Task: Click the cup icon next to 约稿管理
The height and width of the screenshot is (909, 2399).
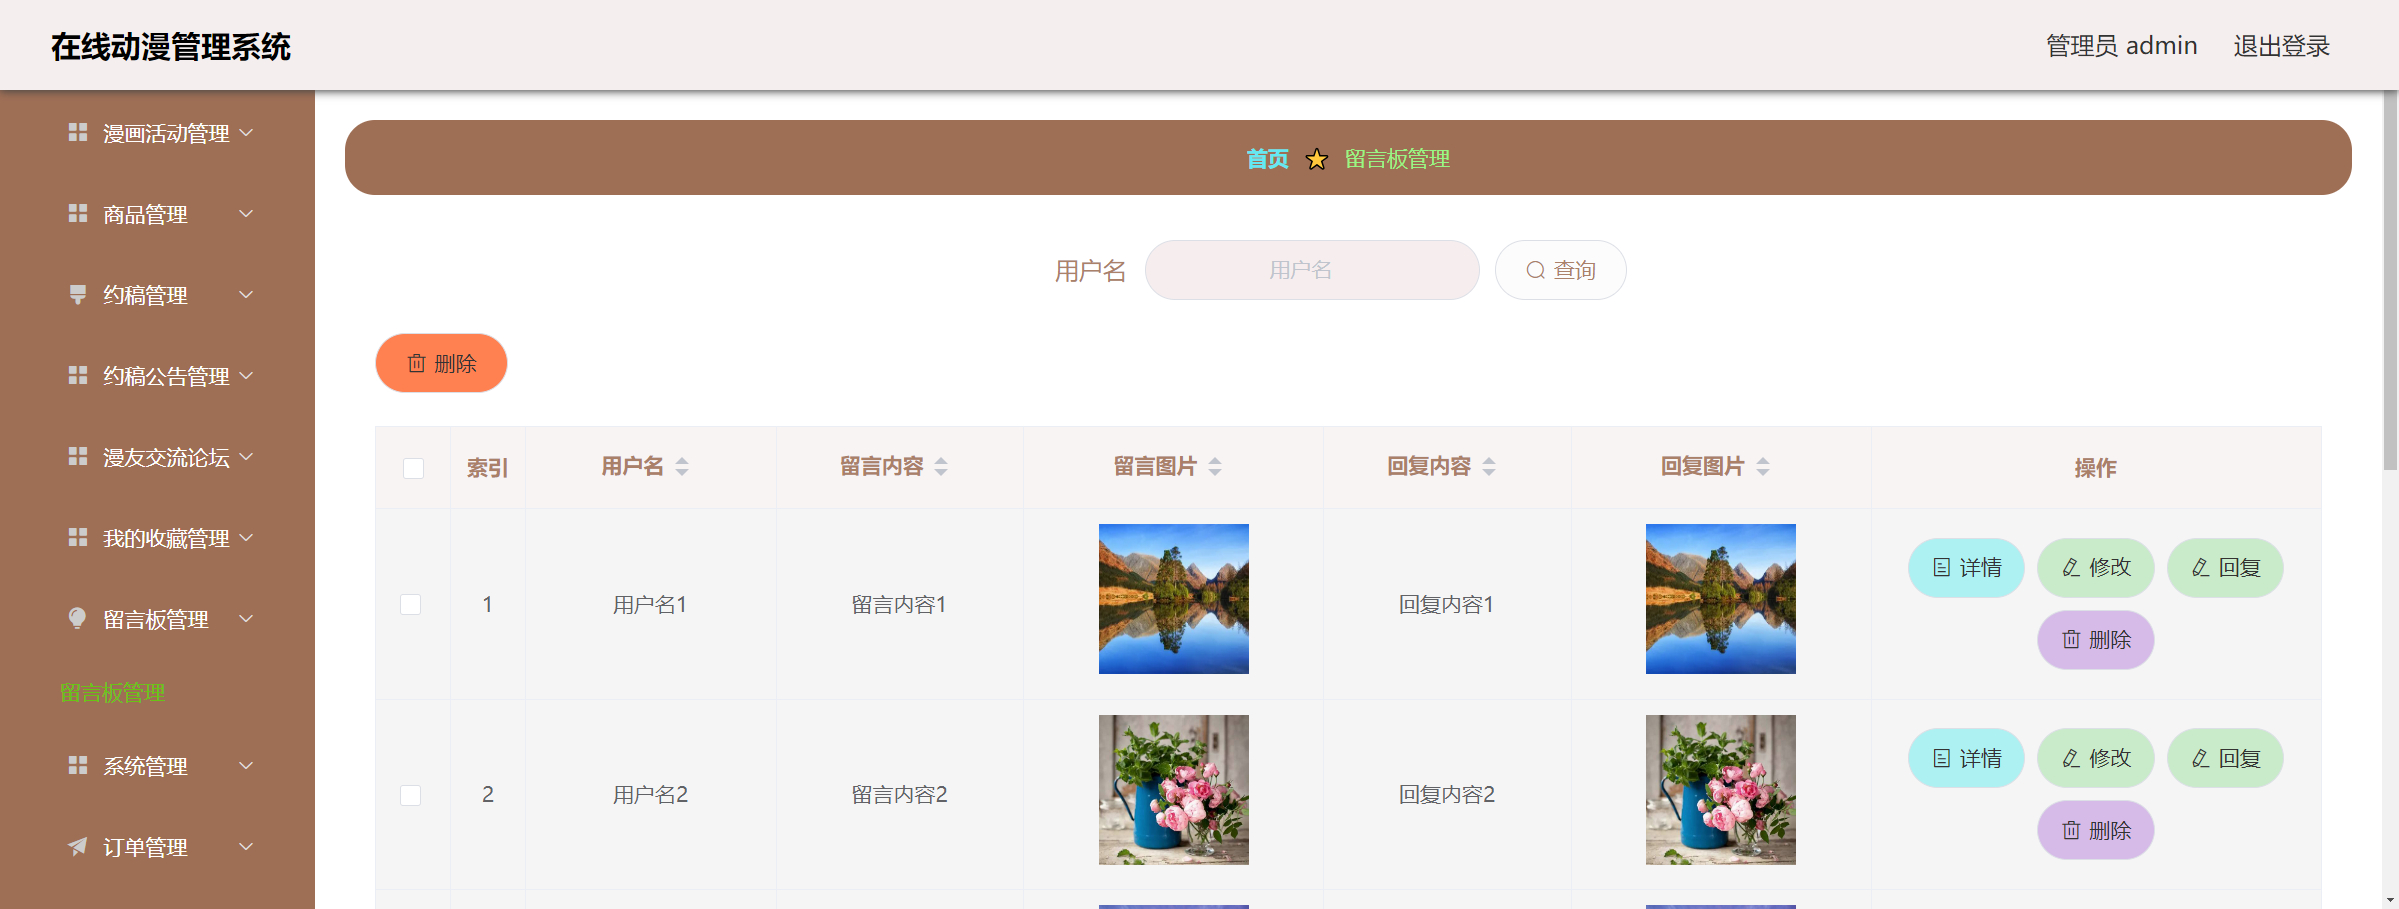Action: (77, 294)
